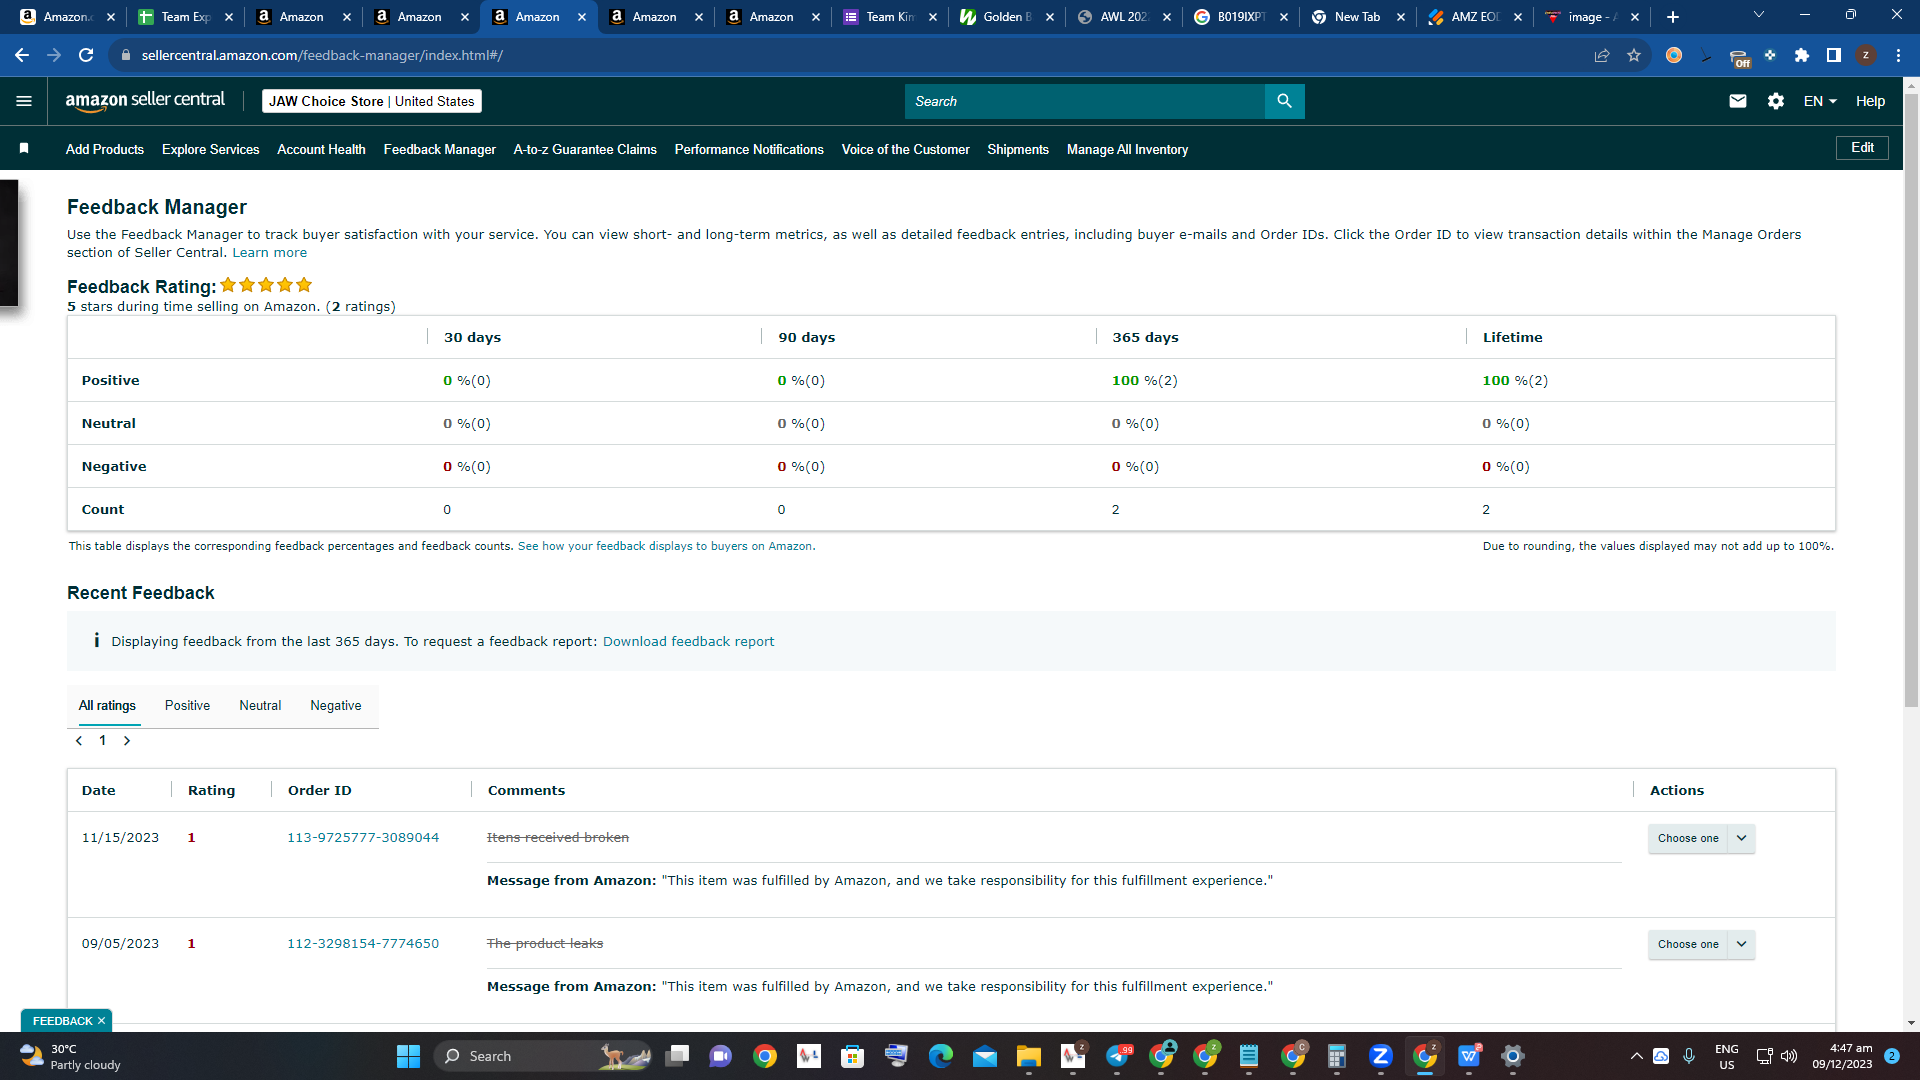This screenshot has width=1920, height=1080.
Task: Open the weather widget showing 30°C
Action: pos(70,1056)
